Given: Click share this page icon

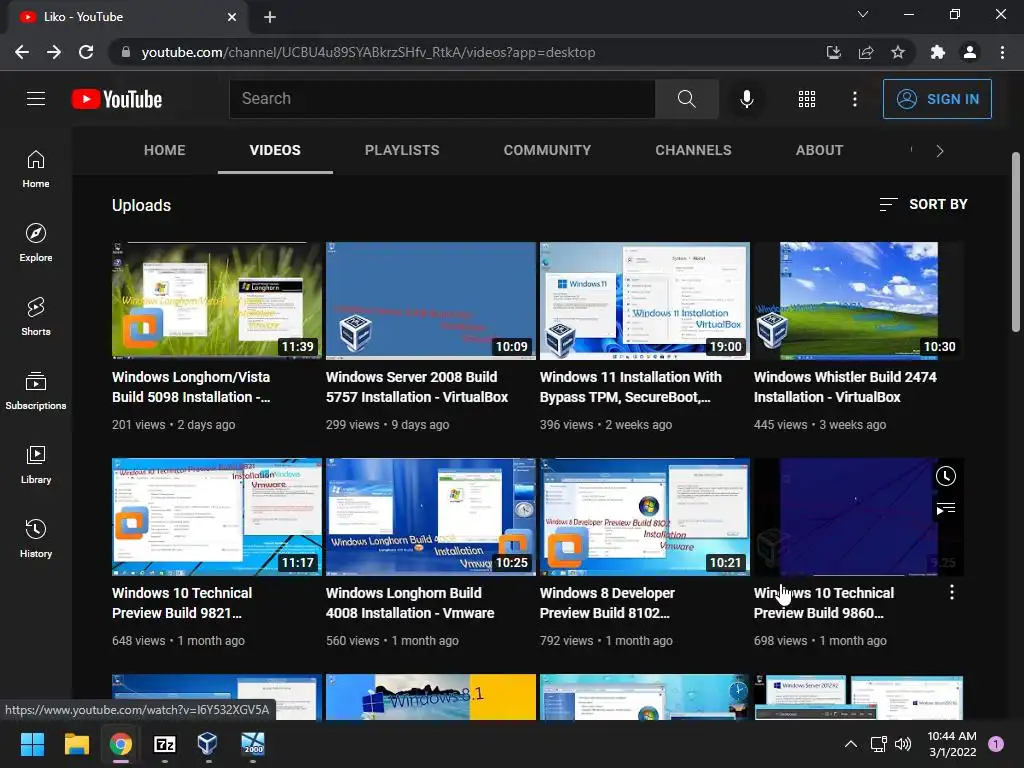Looking at the screenshot, I should 866,52.
